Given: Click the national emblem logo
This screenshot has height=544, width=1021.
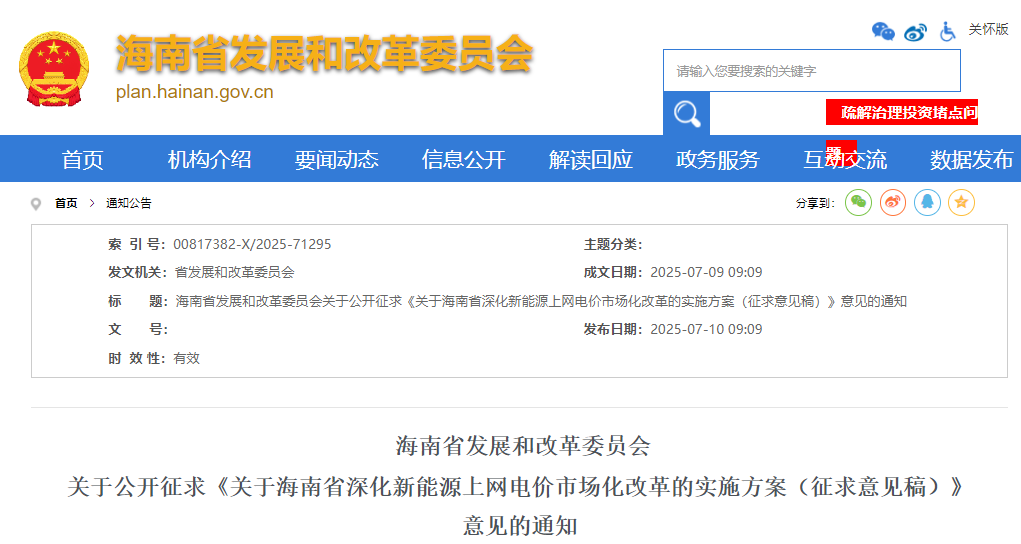Looking at the screenshot, I should click(54, 69).
